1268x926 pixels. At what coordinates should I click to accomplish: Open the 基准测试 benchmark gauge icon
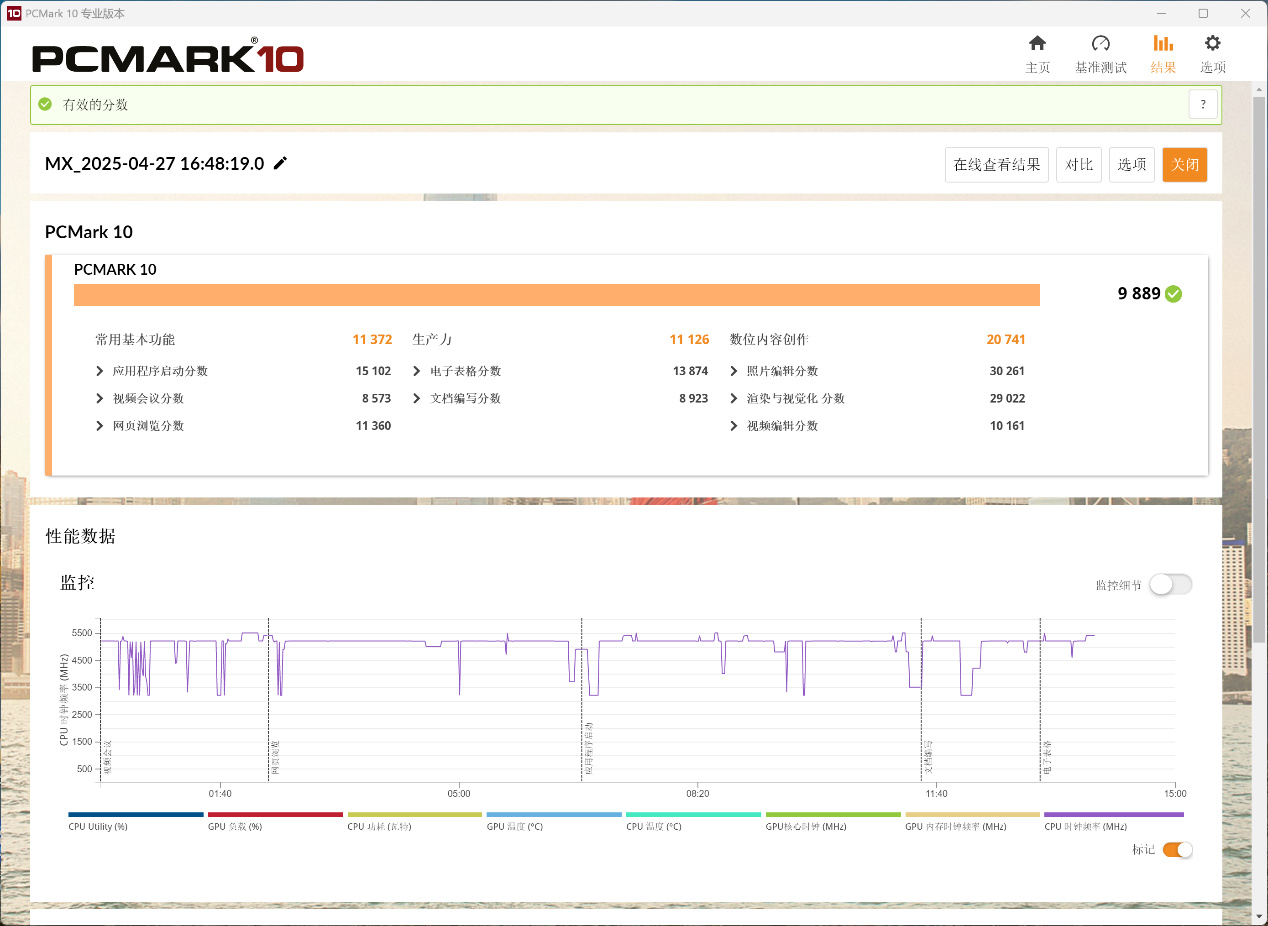pyautogui.click(x=1100, y=43)
